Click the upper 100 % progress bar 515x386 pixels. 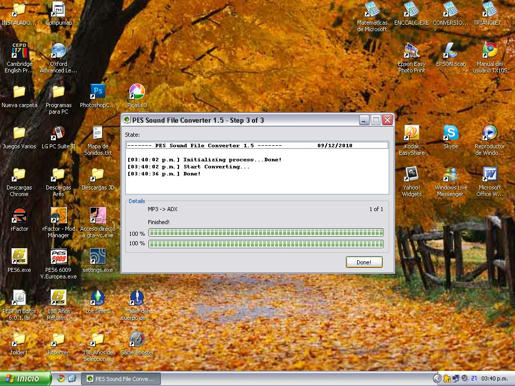tap(266, 233)
